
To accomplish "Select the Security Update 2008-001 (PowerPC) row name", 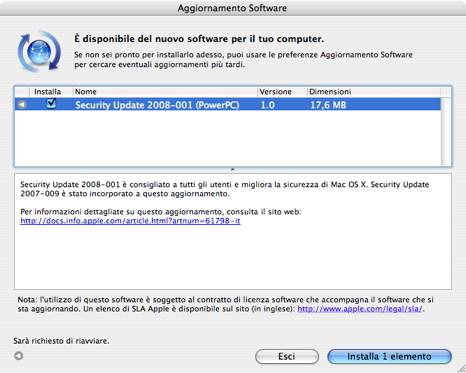I will point(157,105).
